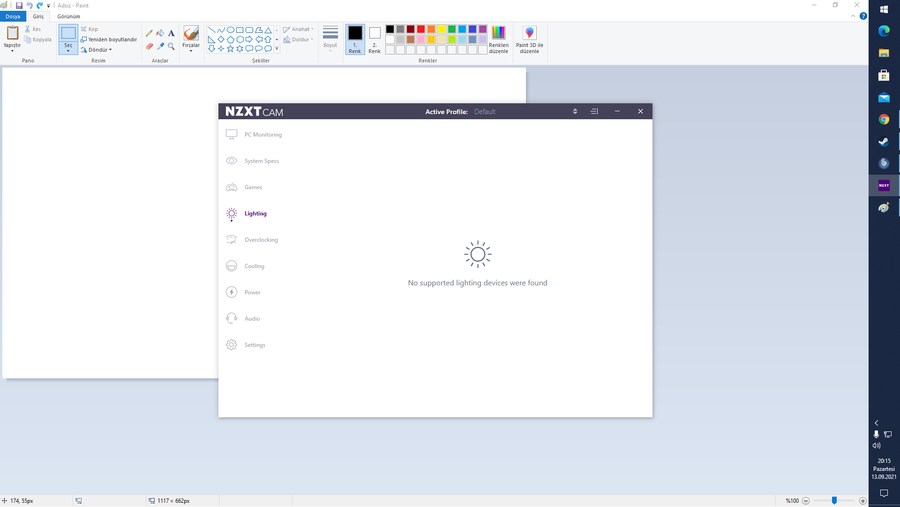Open Microsoft Edge from taskbar
This screenshot has height=507, width=900.
click(884, 31)
